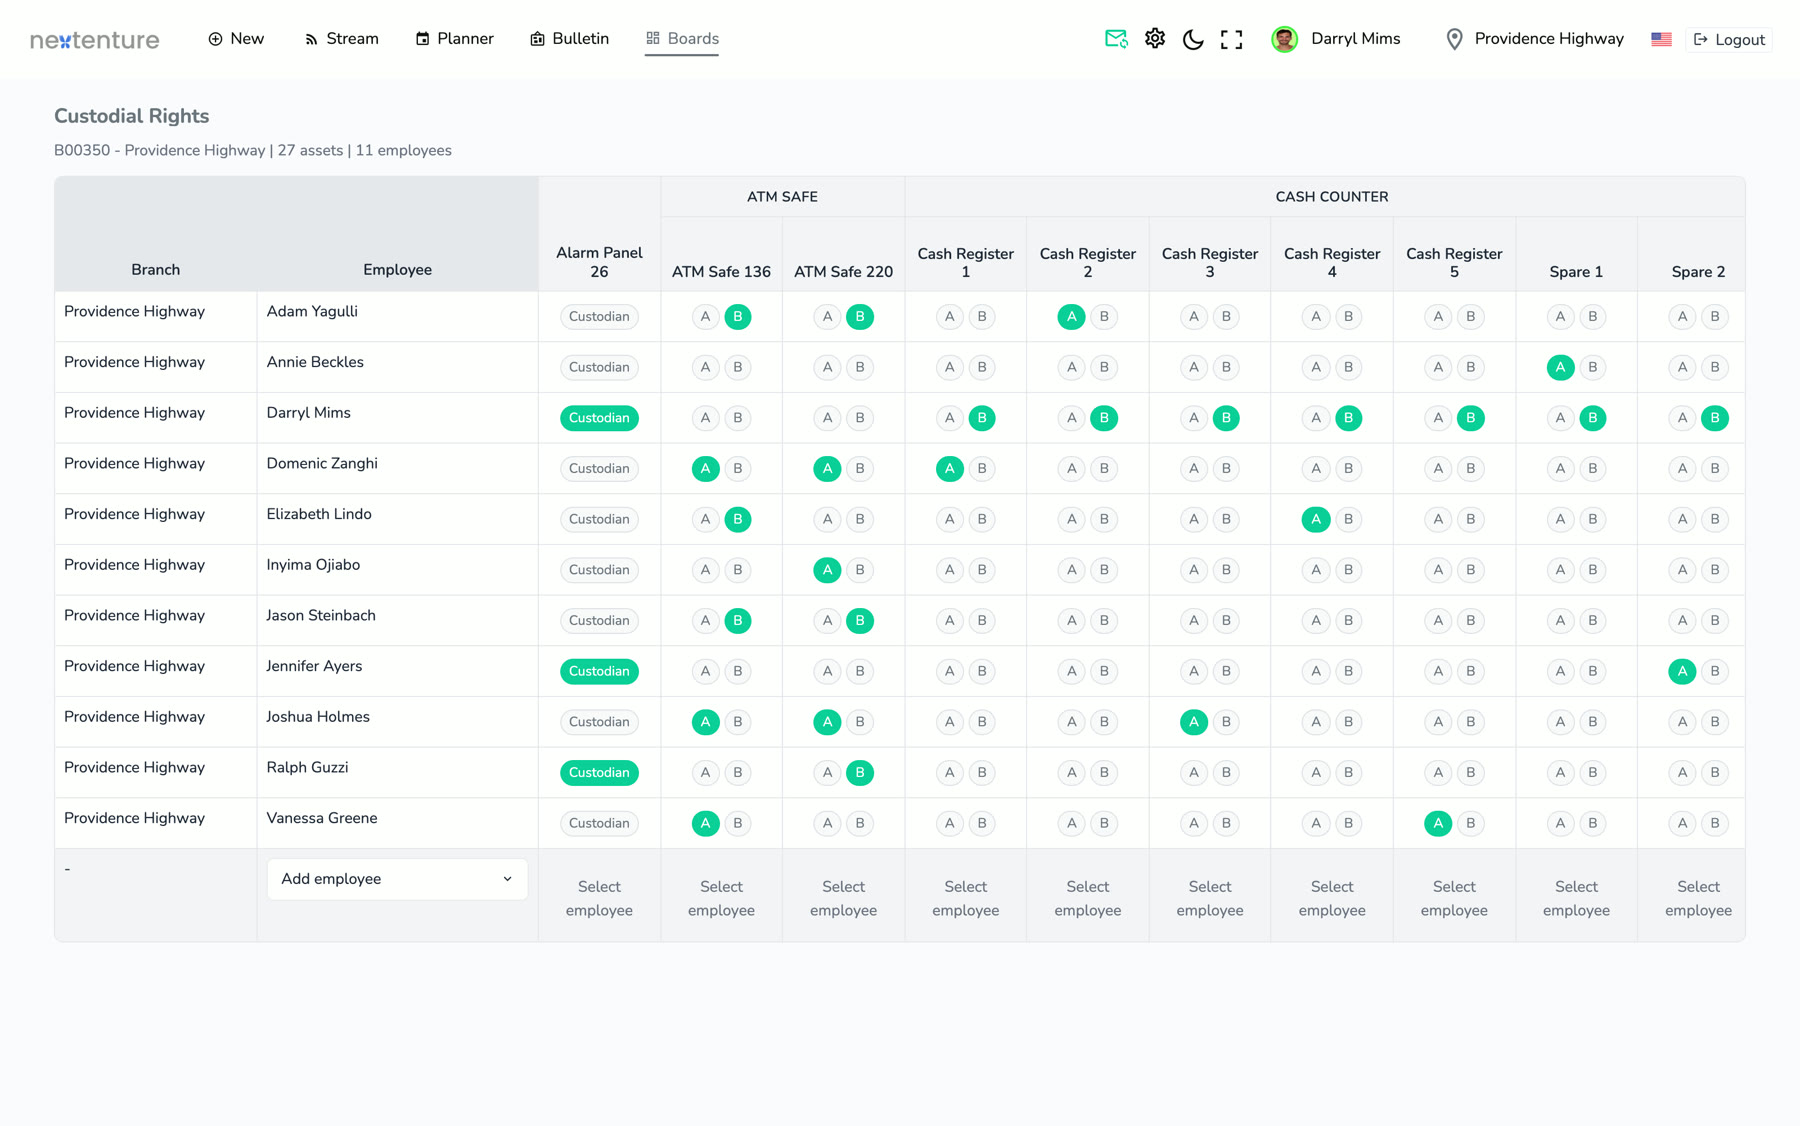1800x1126 pixels.
Task: Click Select employee under ATM Safe 136
Action: point(721,898)
